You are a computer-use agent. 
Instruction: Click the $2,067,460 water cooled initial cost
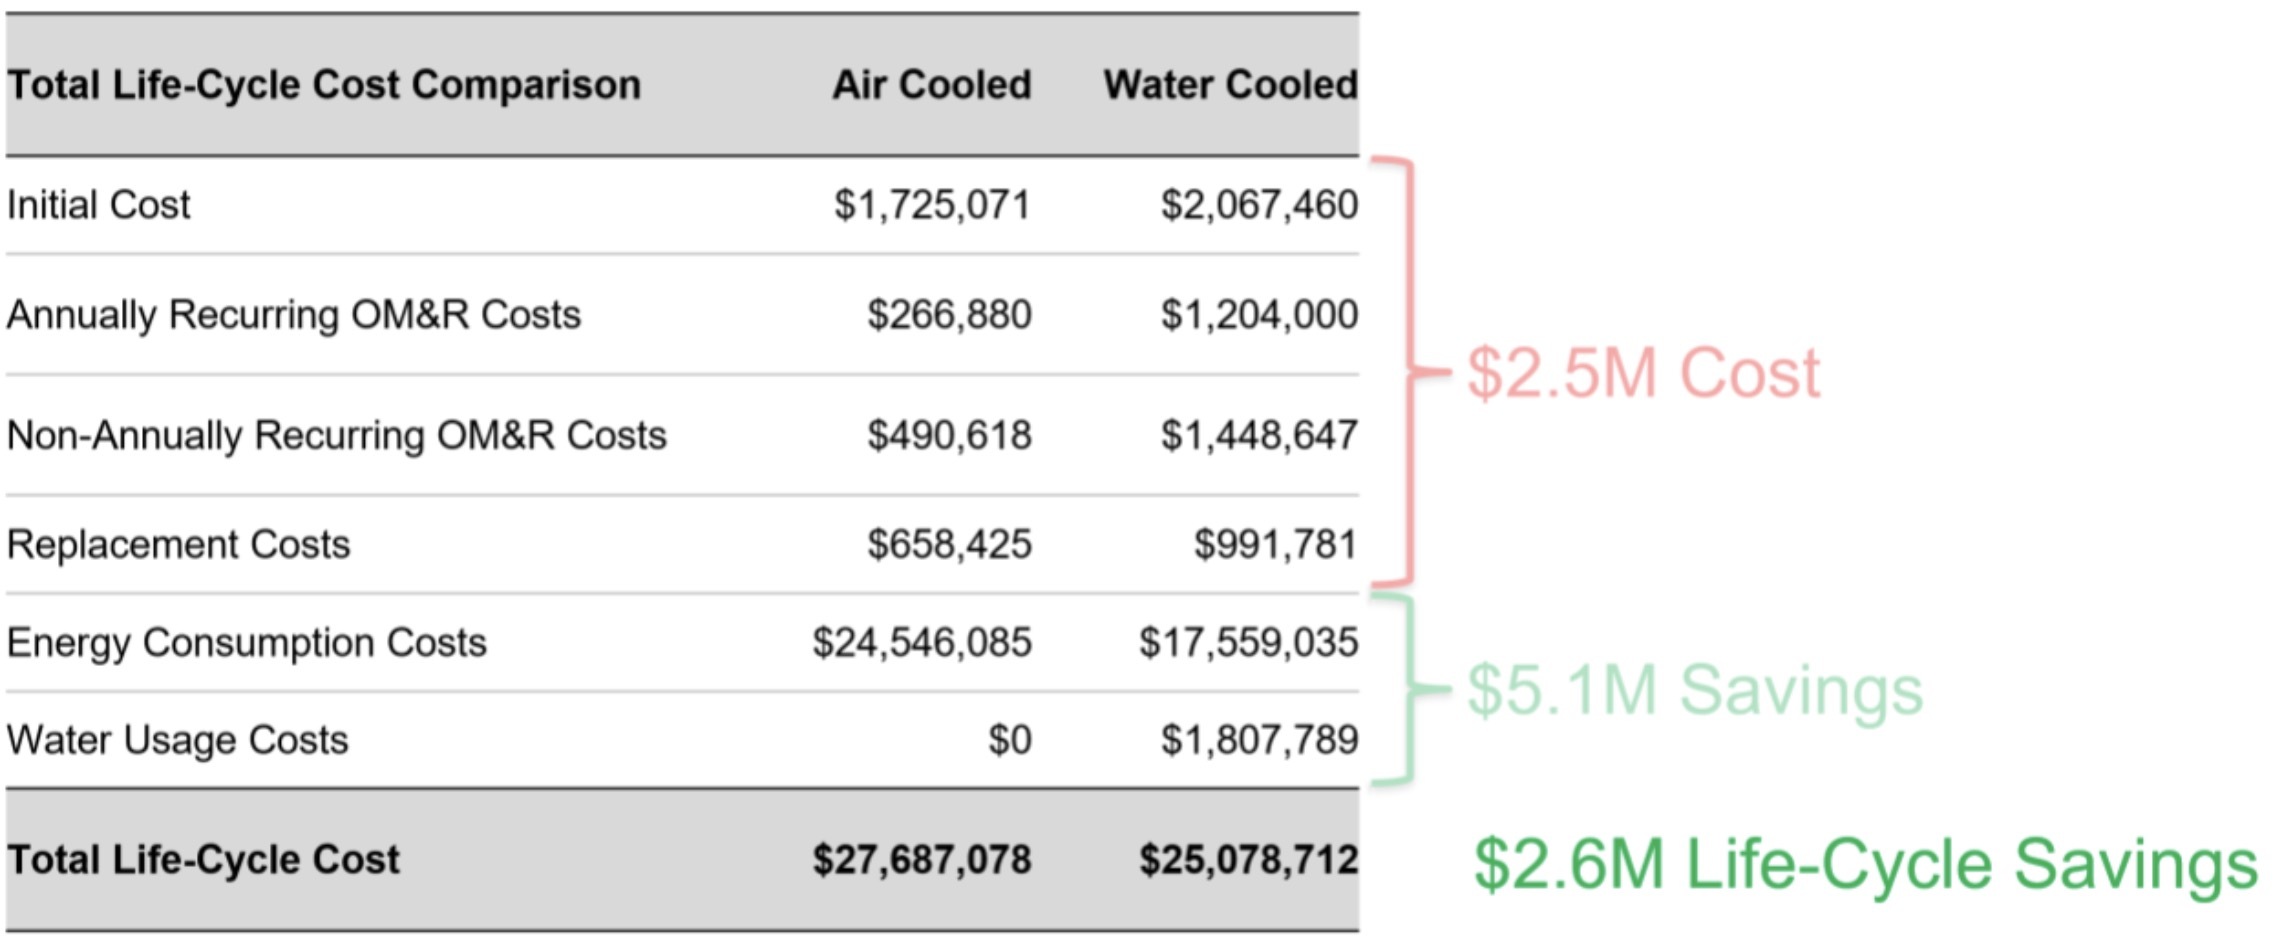pyautogui.click(x=1258, y=206)
